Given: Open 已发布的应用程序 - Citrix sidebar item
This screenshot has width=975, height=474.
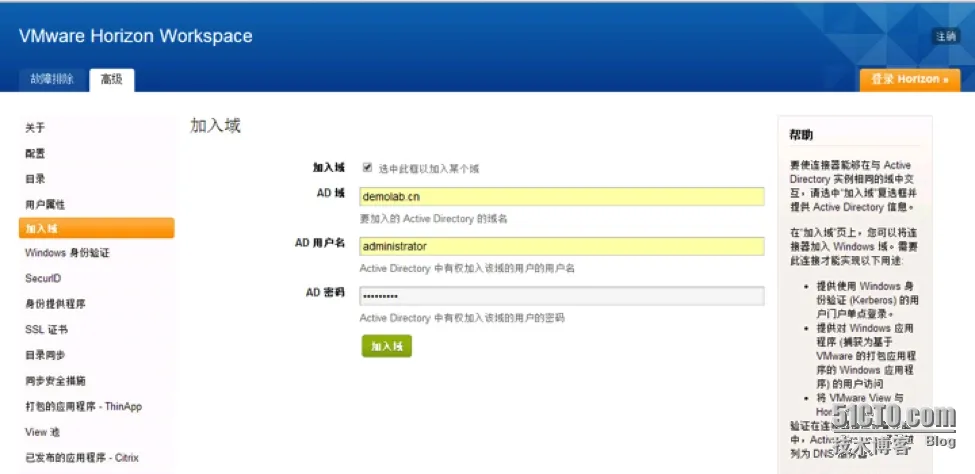Looking at the screenshot, I should (81, 458).
